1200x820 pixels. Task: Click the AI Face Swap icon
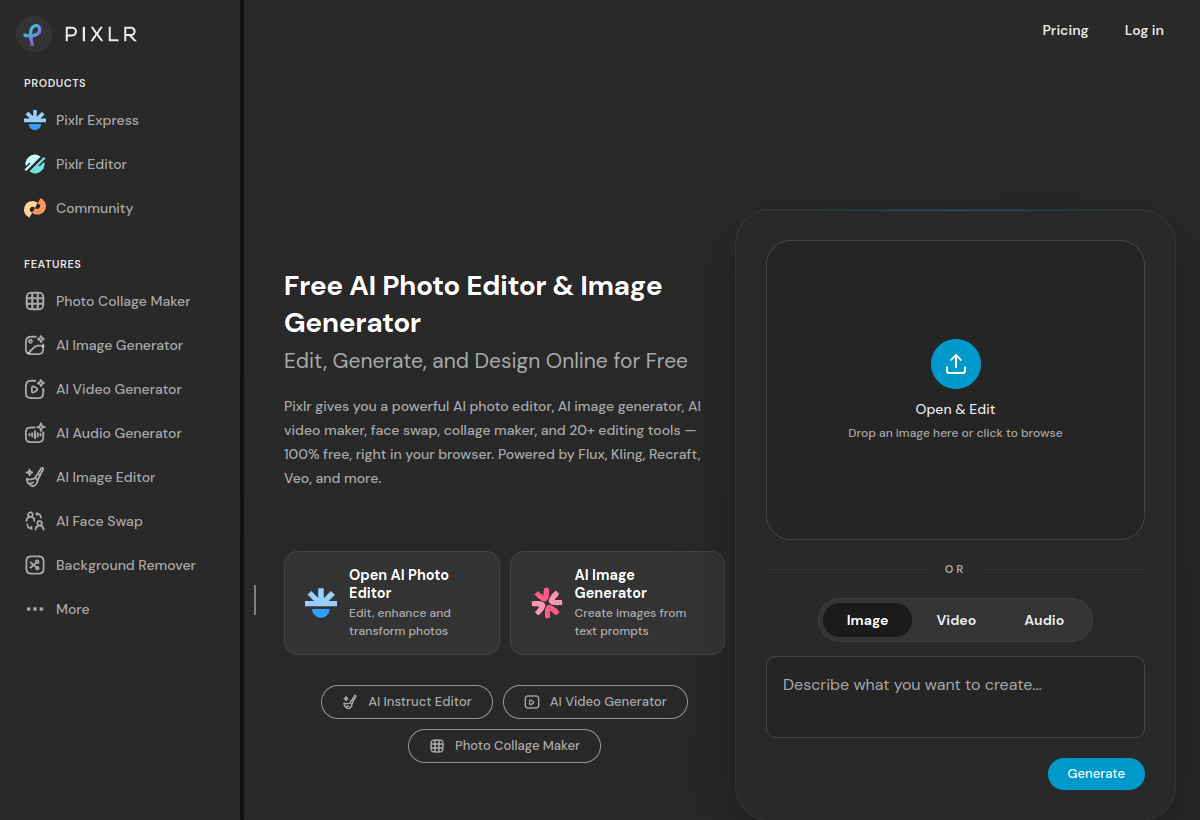pos(35,521)
